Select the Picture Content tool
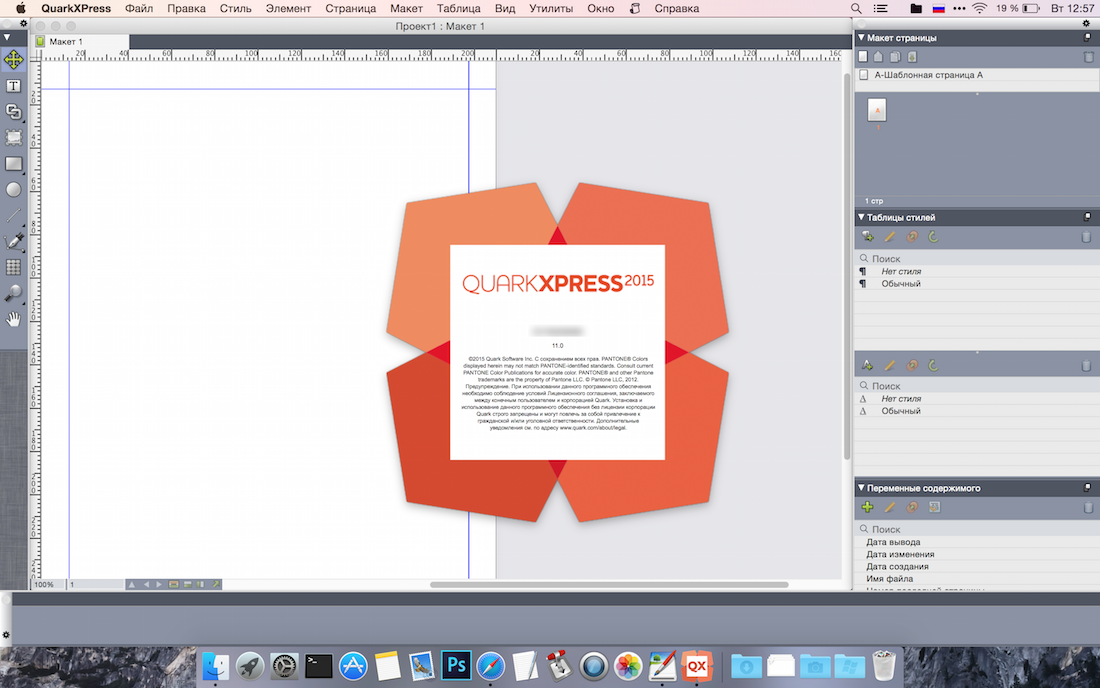The image size is (1100, 688). tap(13, 137)
